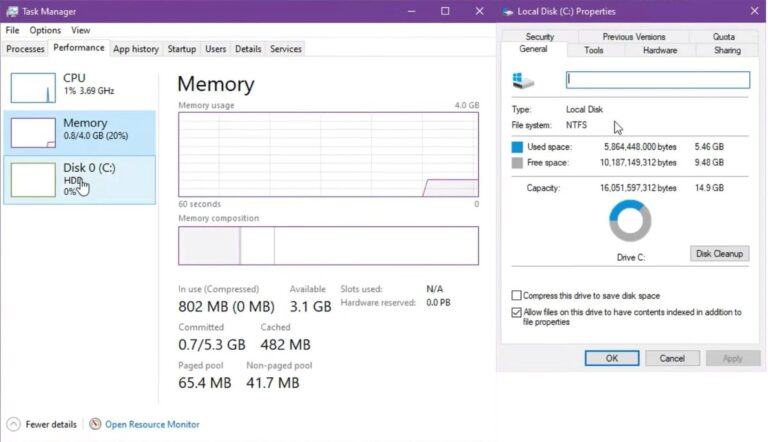This screenshot has width=768, height=442.
Task: Click the blue Used space color swatch
Action: click(x=517, y=147)
